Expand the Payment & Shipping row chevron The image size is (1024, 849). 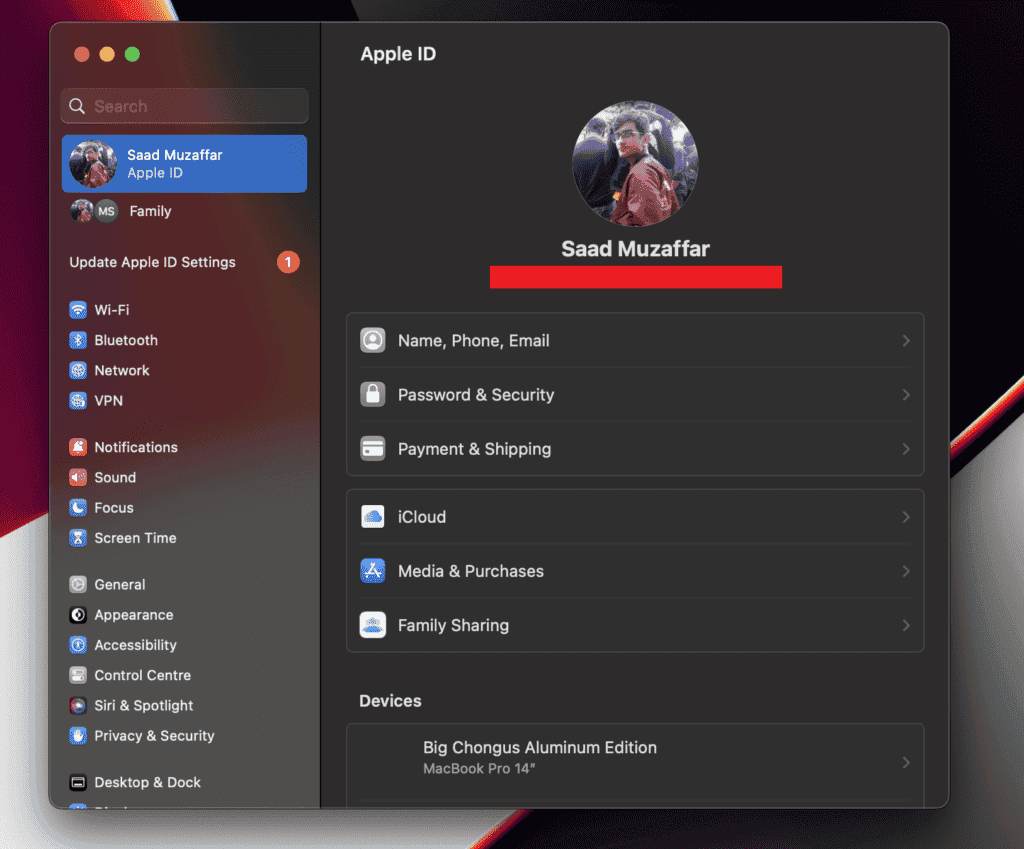pyautogui.click(x=905, y=449)
